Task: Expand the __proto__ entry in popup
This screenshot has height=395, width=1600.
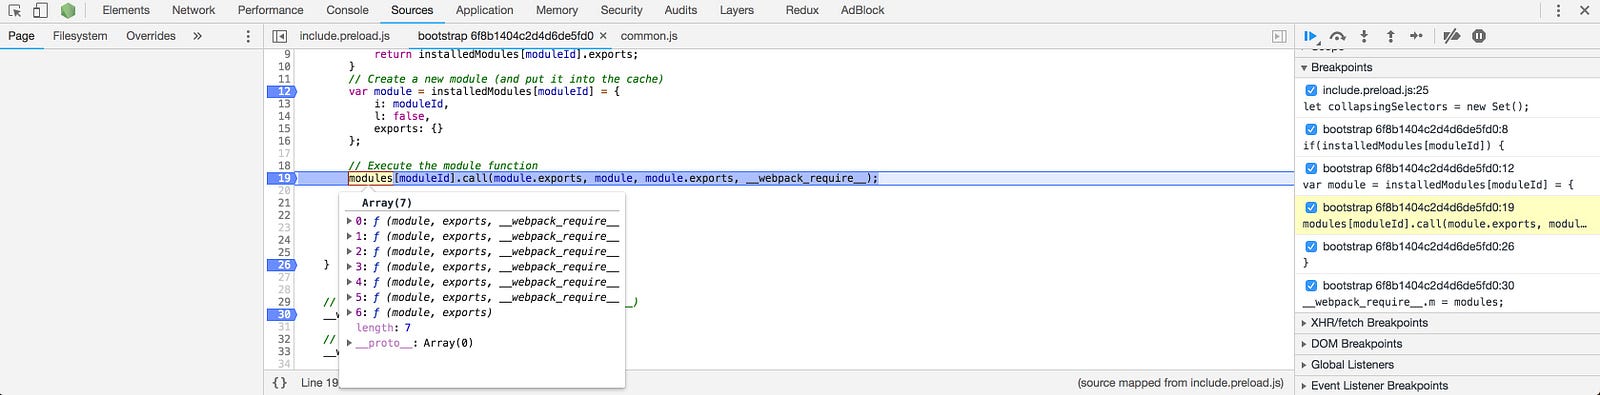Action: coord(349,343)
